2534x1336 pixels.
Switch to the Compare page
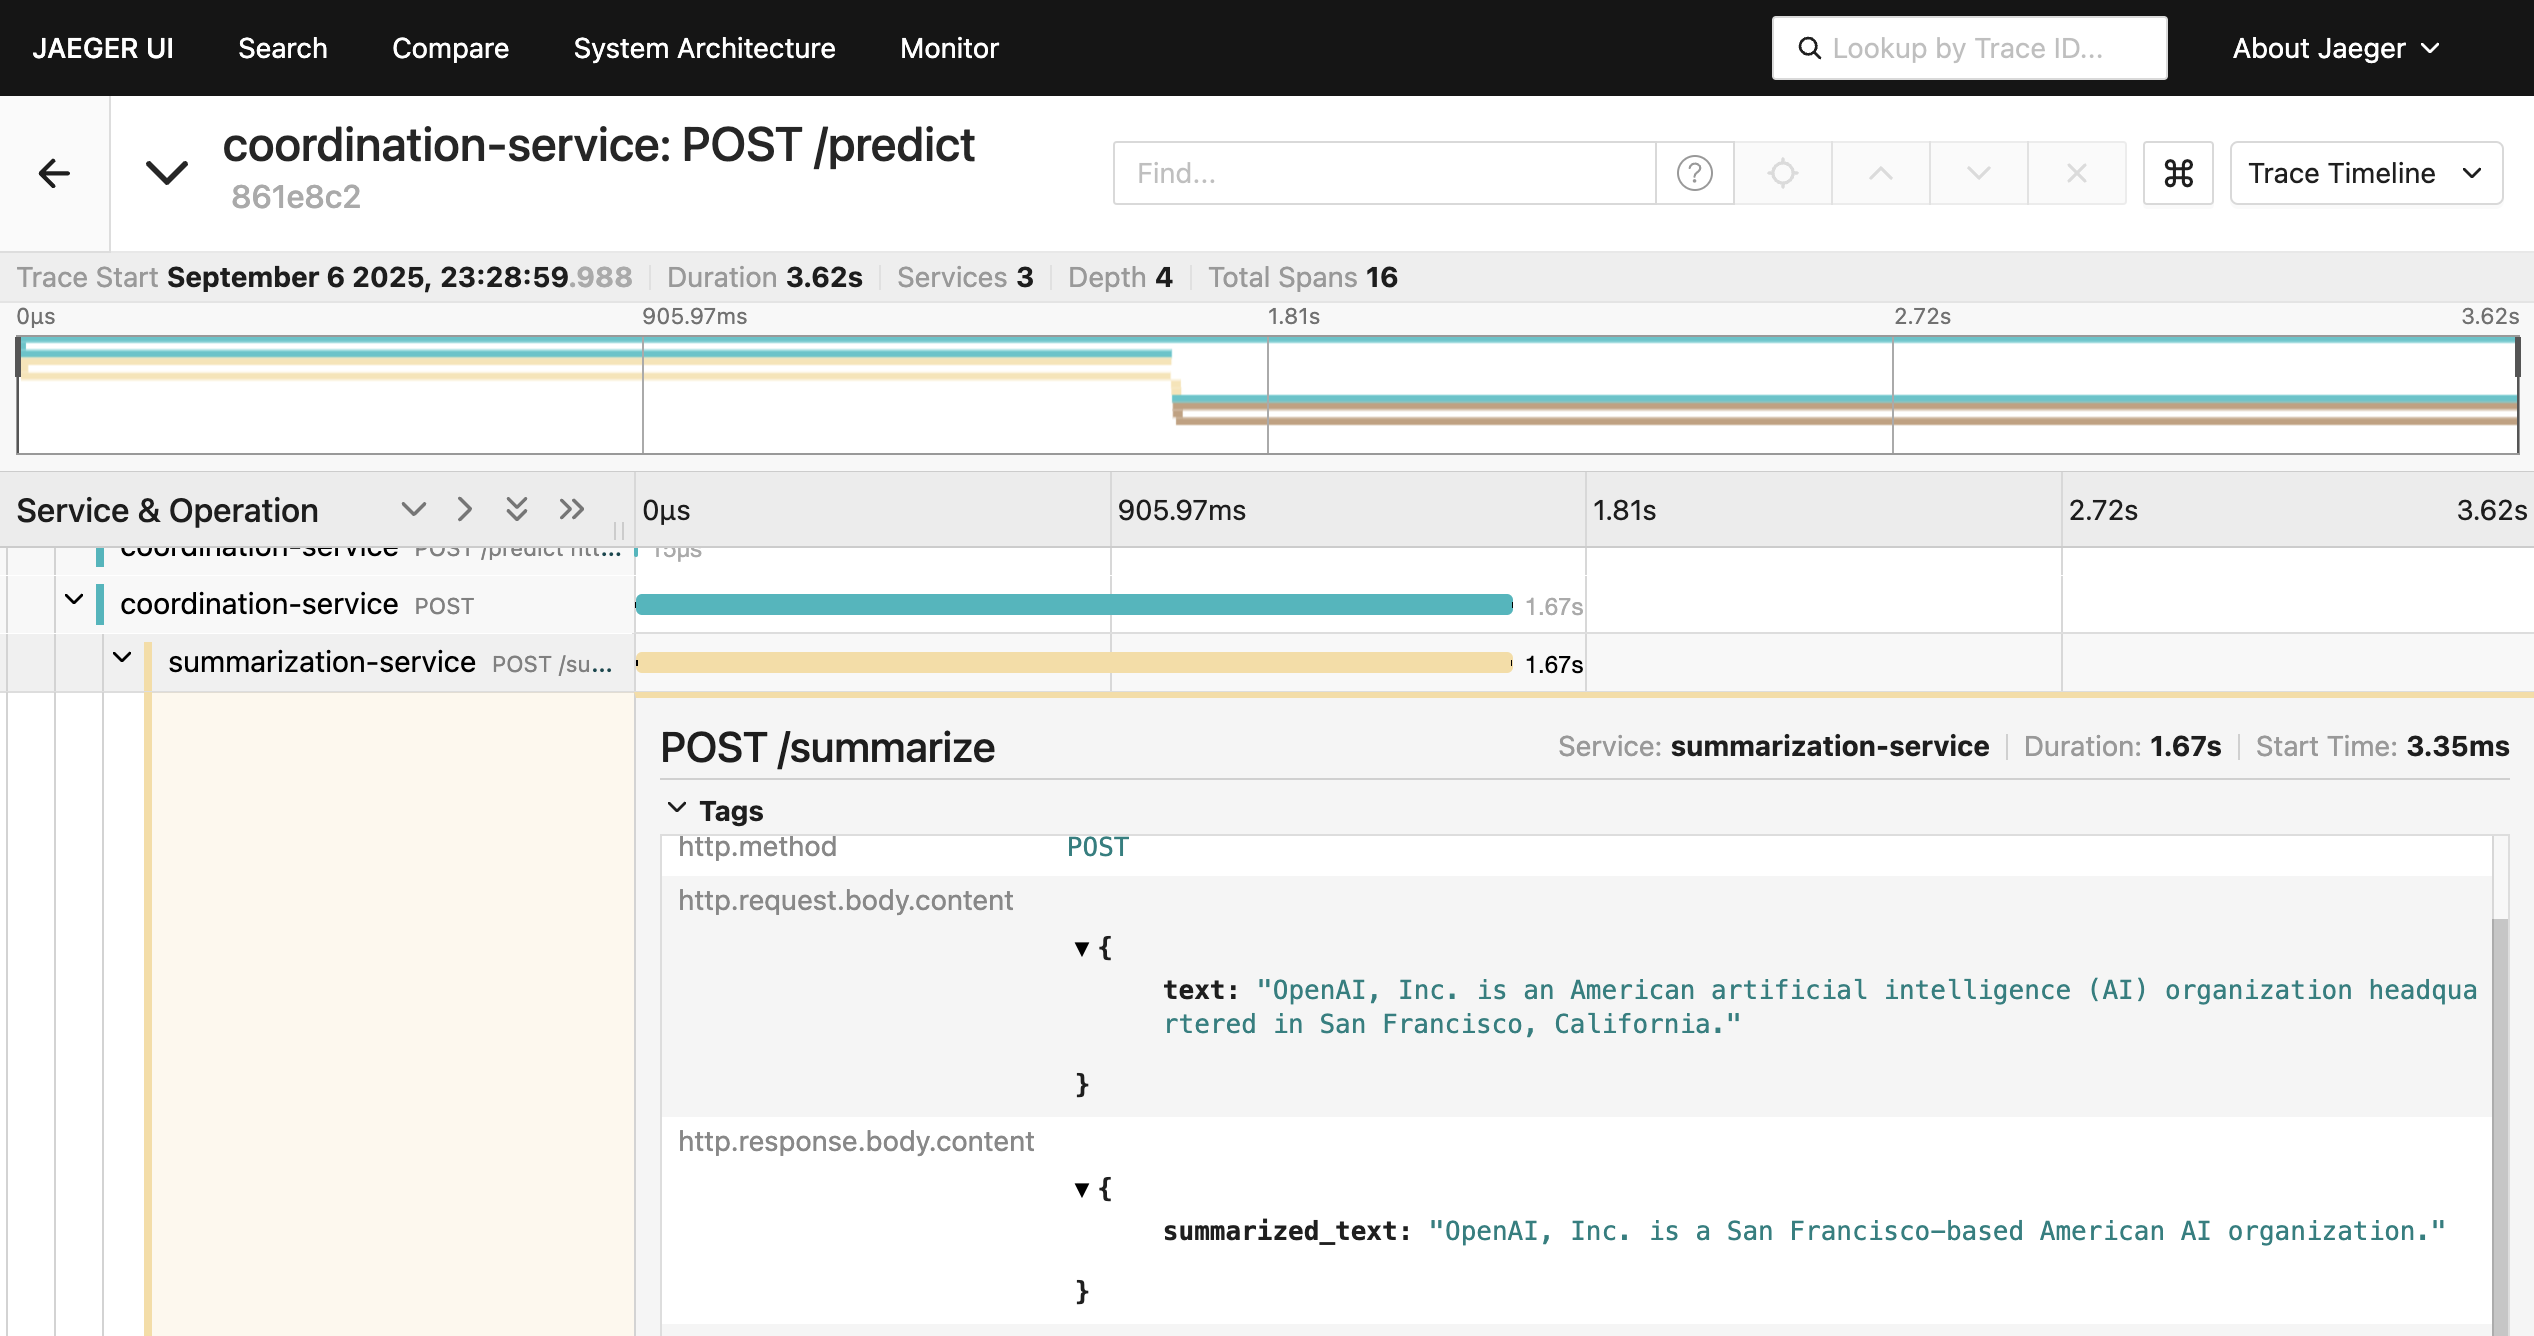coord(450,48)
